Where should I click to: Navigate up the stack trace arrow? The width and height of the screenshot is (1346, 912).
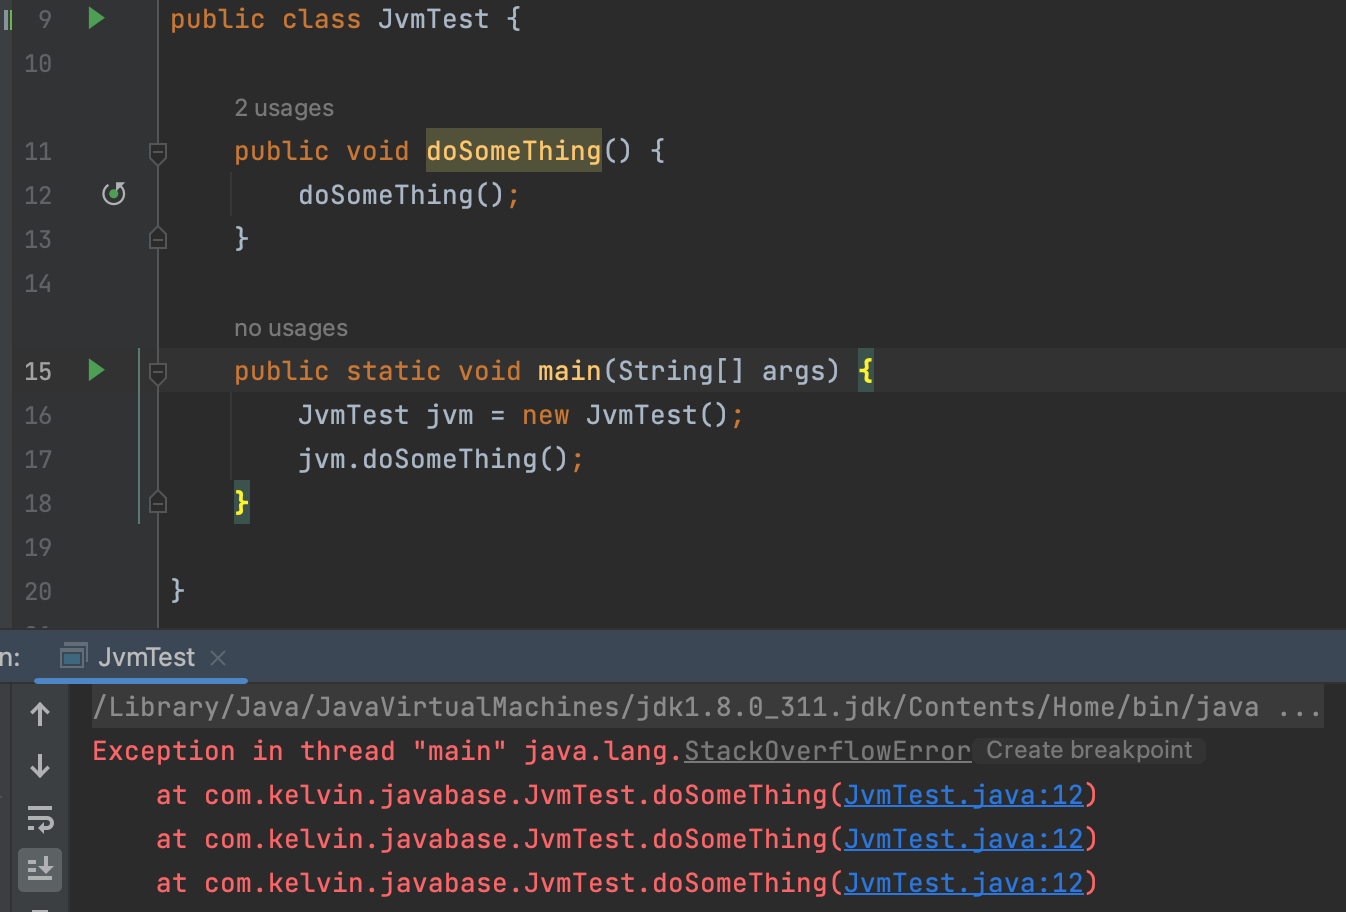coord(40,714)
